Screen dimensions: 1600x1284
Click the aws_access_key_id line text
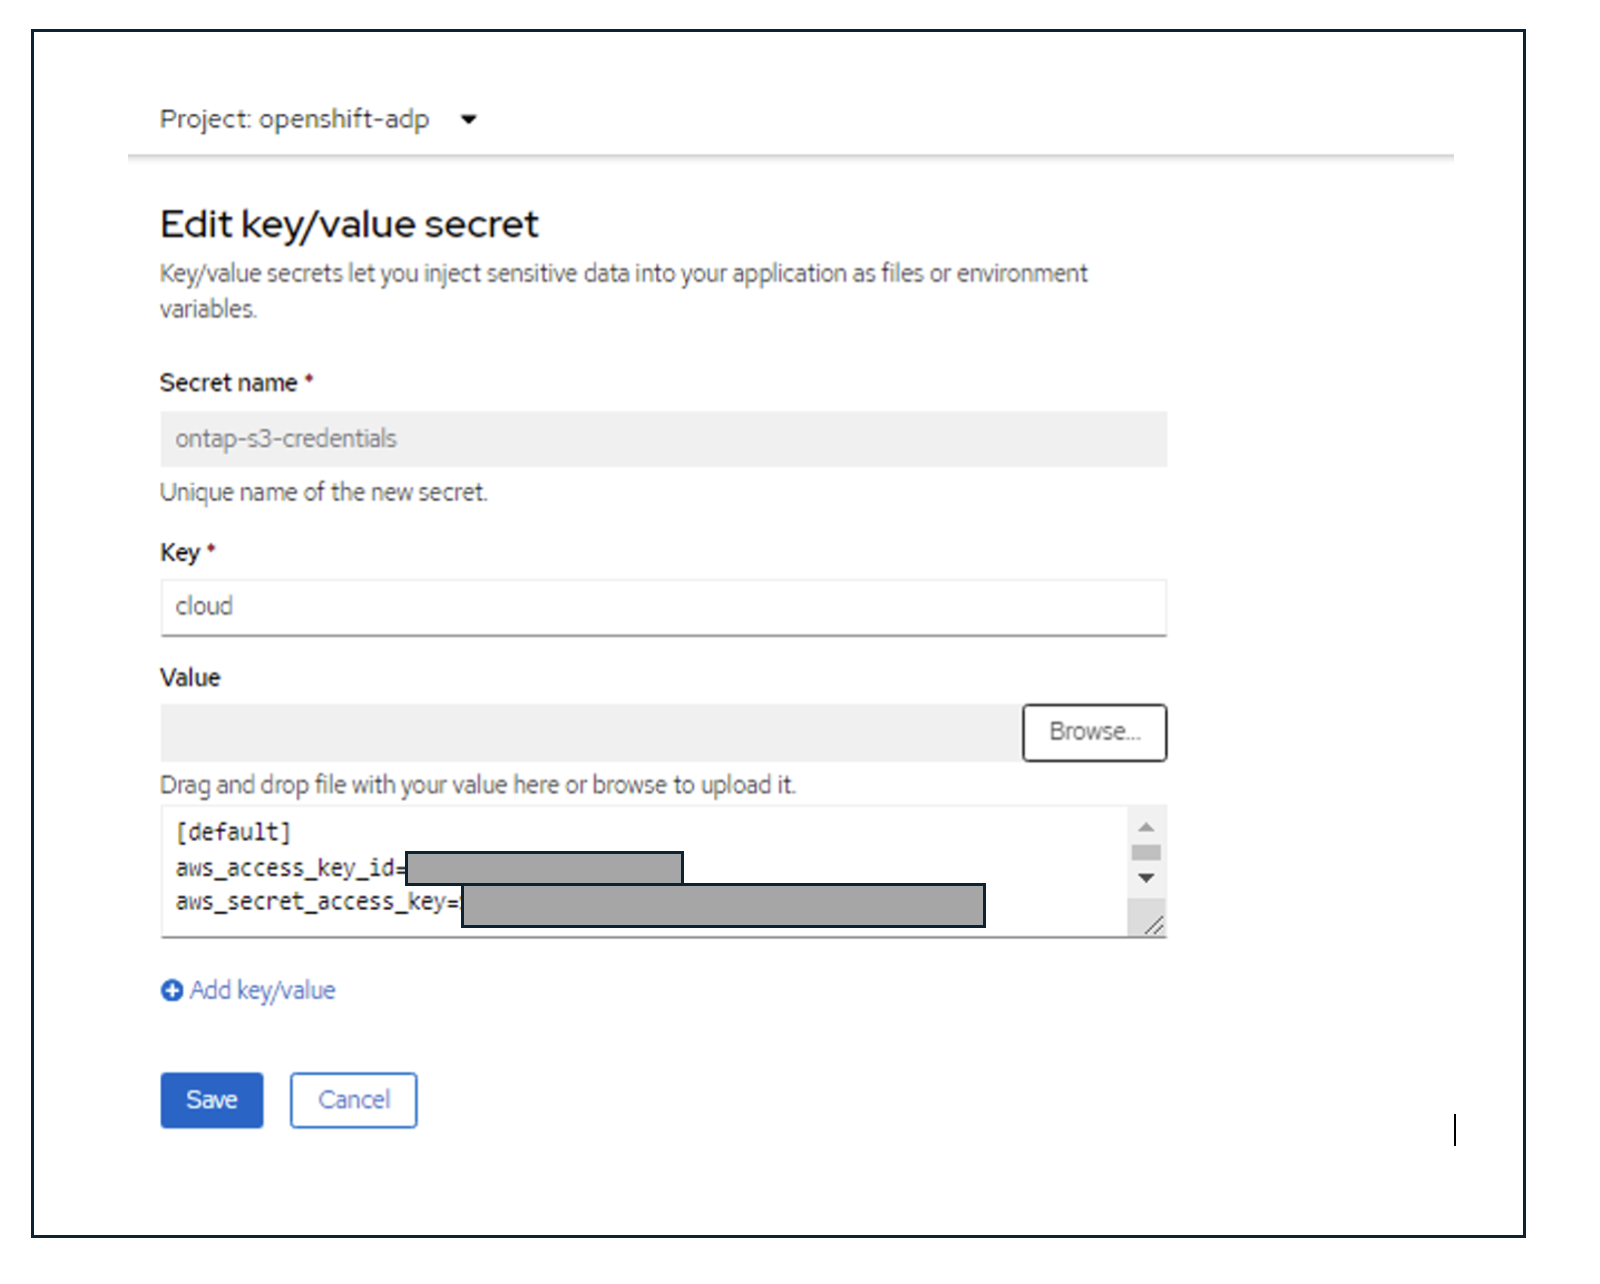[285, 868]
